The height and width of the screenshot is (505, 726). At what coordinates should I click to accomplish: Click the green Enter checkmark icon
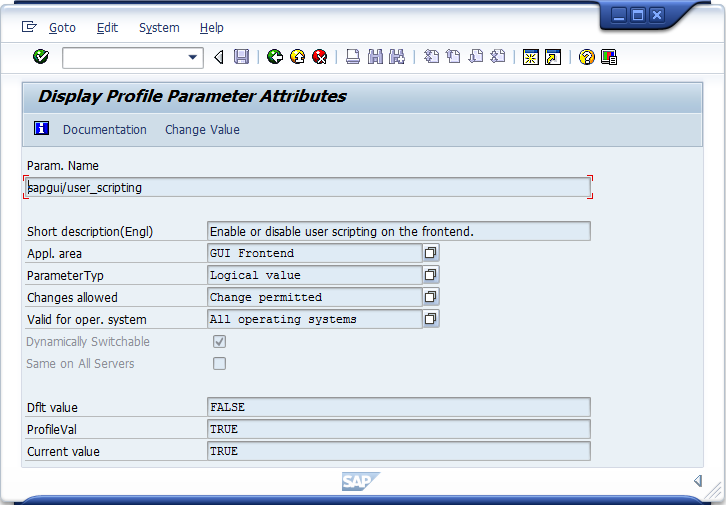tap(41, 57)
